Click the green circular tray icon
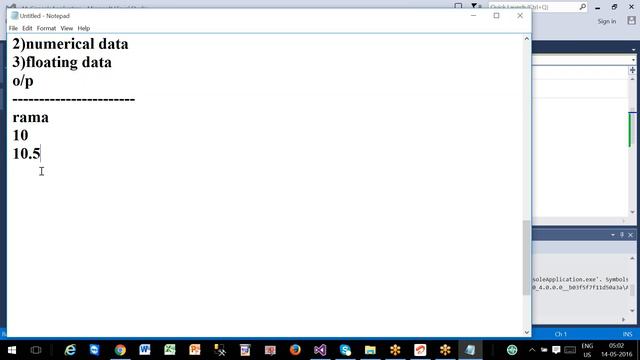Image resolution: width=640 pixels, height=360 pixels. tap(512, 350)
